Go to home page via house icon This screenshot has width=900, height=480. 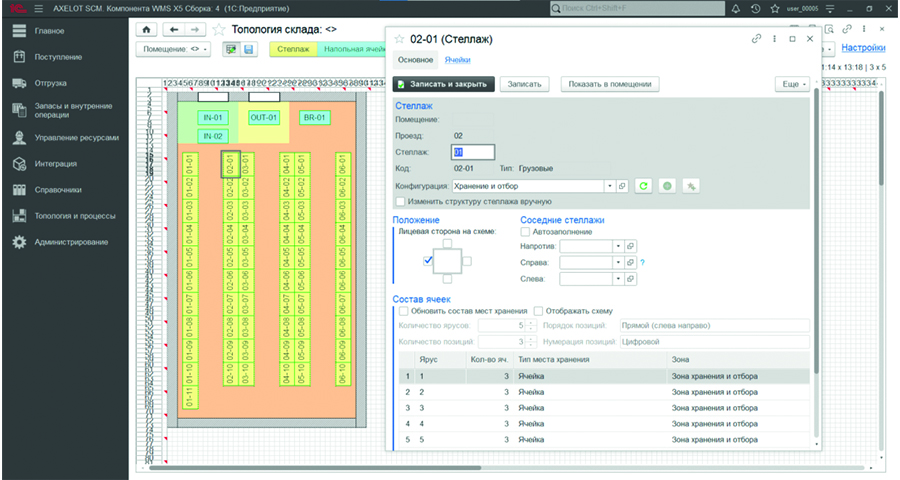(146, 30)
